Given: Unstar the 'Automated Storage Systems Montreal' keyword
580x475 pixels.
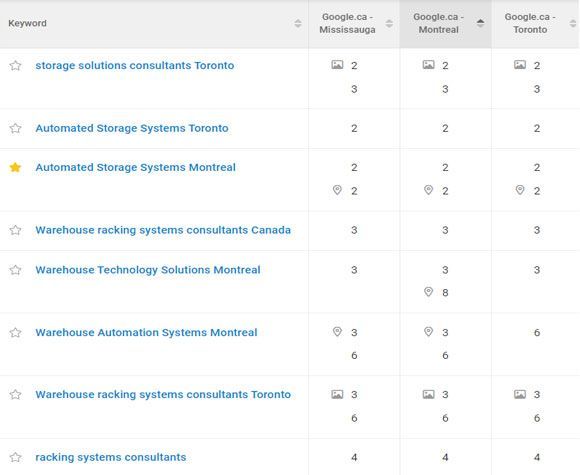Looking at the screenshot, I should point(15,167).
